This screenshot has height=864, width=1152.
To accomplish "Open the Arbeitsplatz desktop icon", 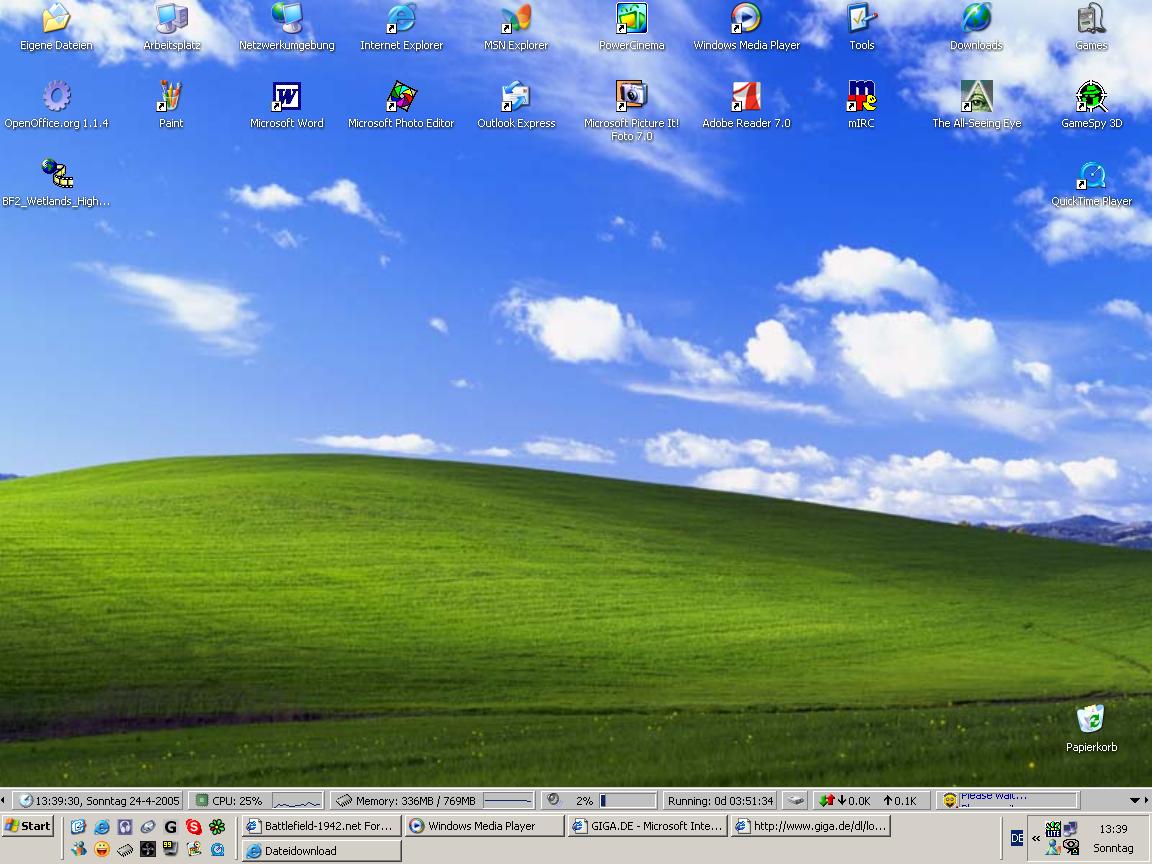I will (171, 26).
